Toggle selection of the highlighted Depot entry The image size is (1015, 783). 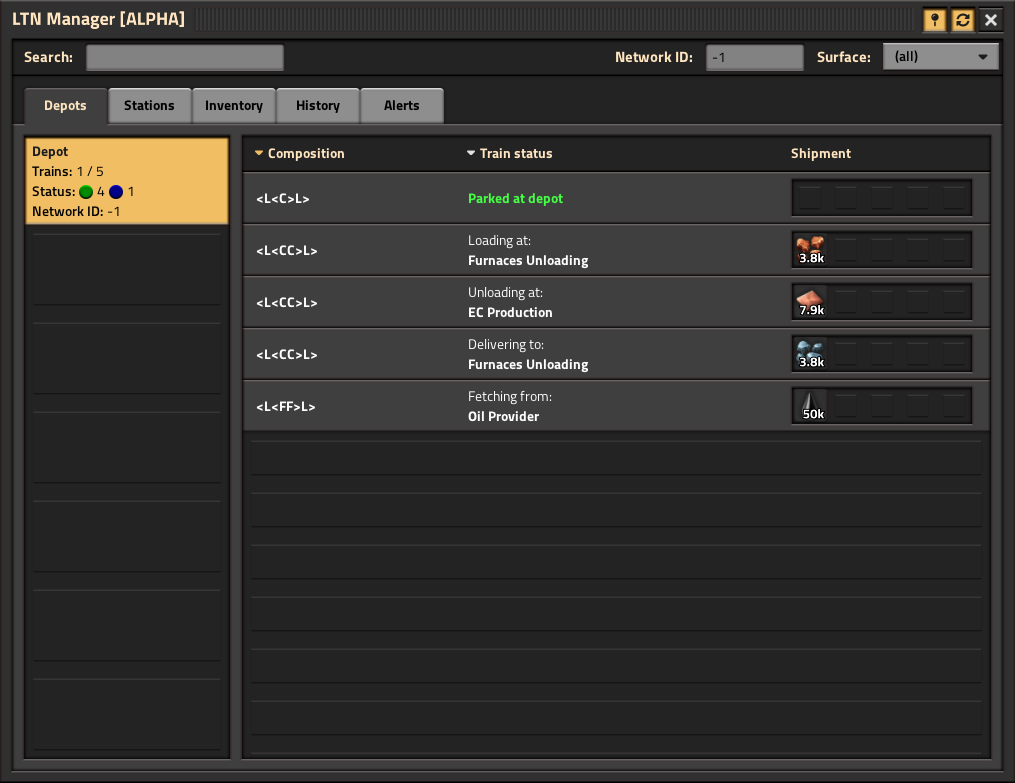coord(127,181)
